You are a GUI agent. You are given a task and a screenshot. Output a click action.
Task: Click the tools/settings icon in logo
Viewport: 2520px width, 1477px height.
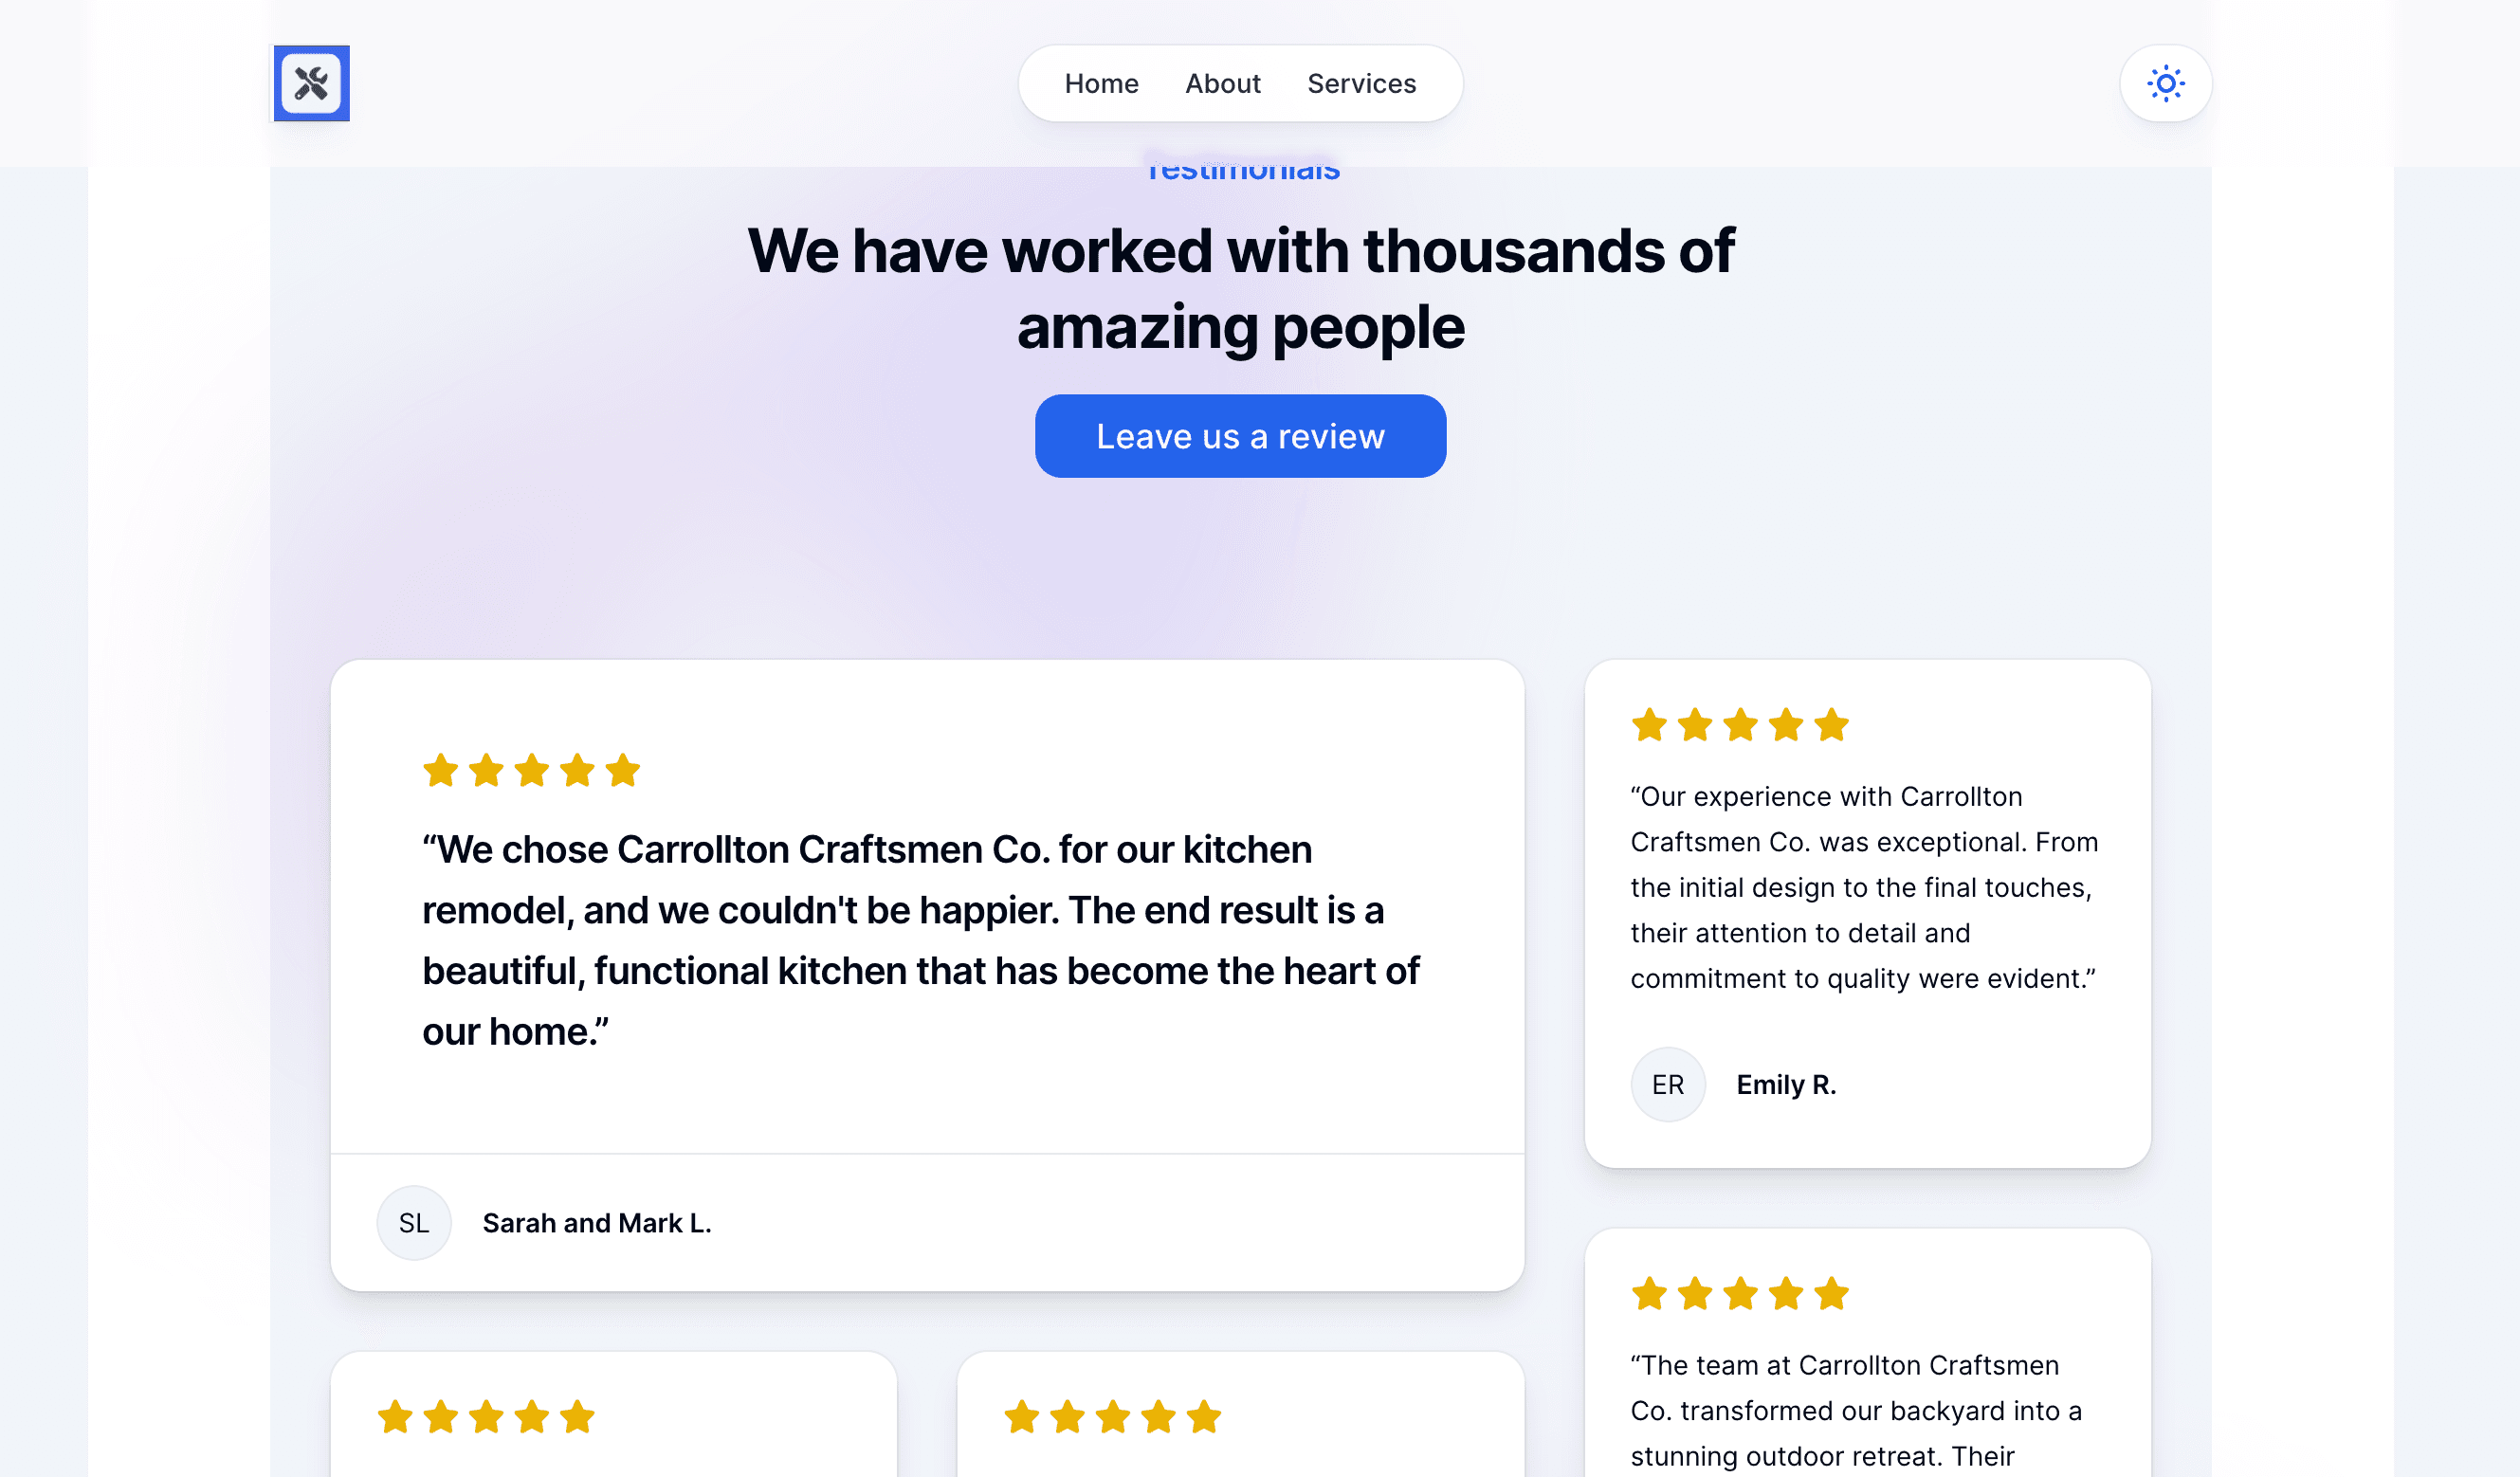pyautogui.click(x=311, y=82)
